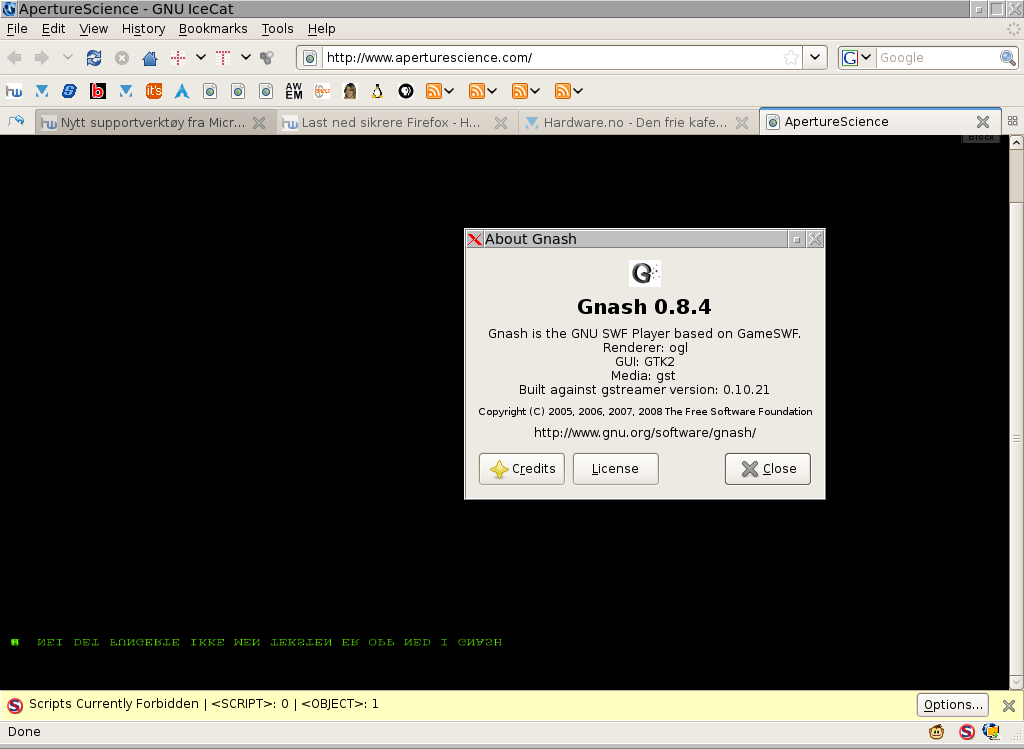Open License in About Gnash dialog

click(616, 469)
